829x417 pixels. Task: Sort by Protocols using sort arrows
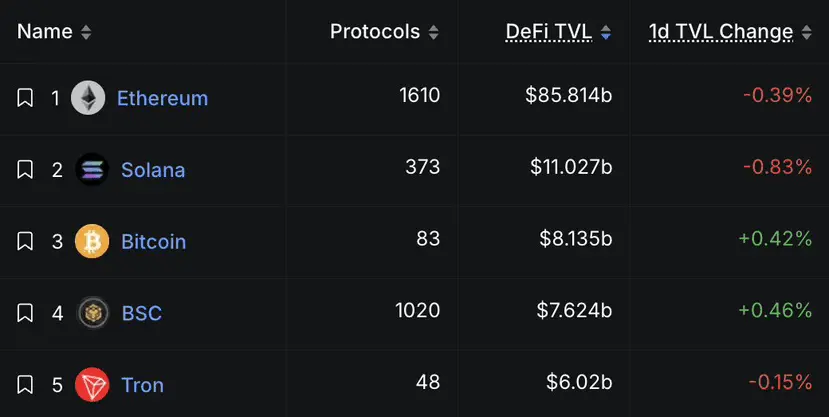coord(434,33)
